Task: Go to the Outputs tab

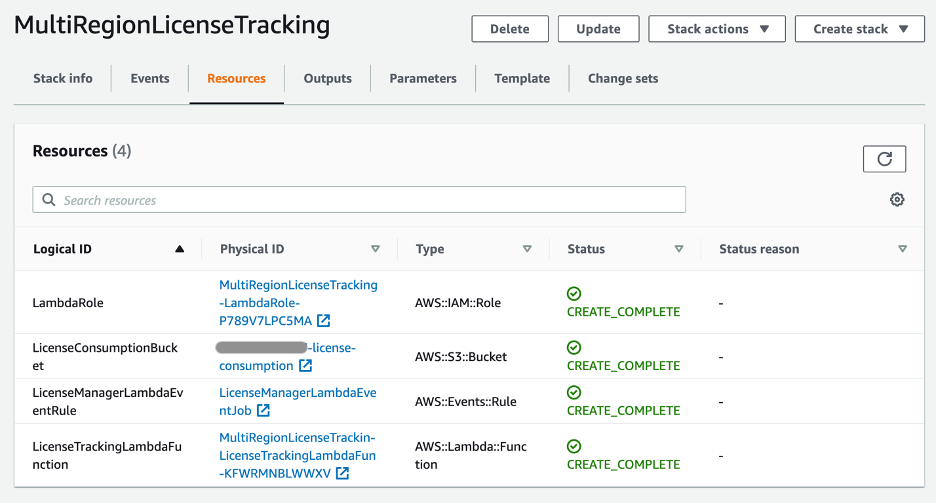Action: 328,78
